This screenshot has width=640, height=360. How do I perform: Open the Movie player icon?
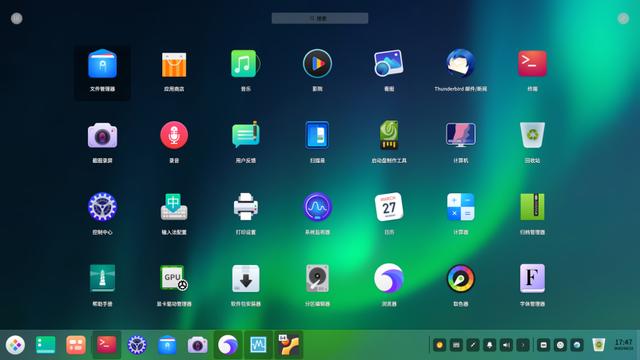(317, 64)
